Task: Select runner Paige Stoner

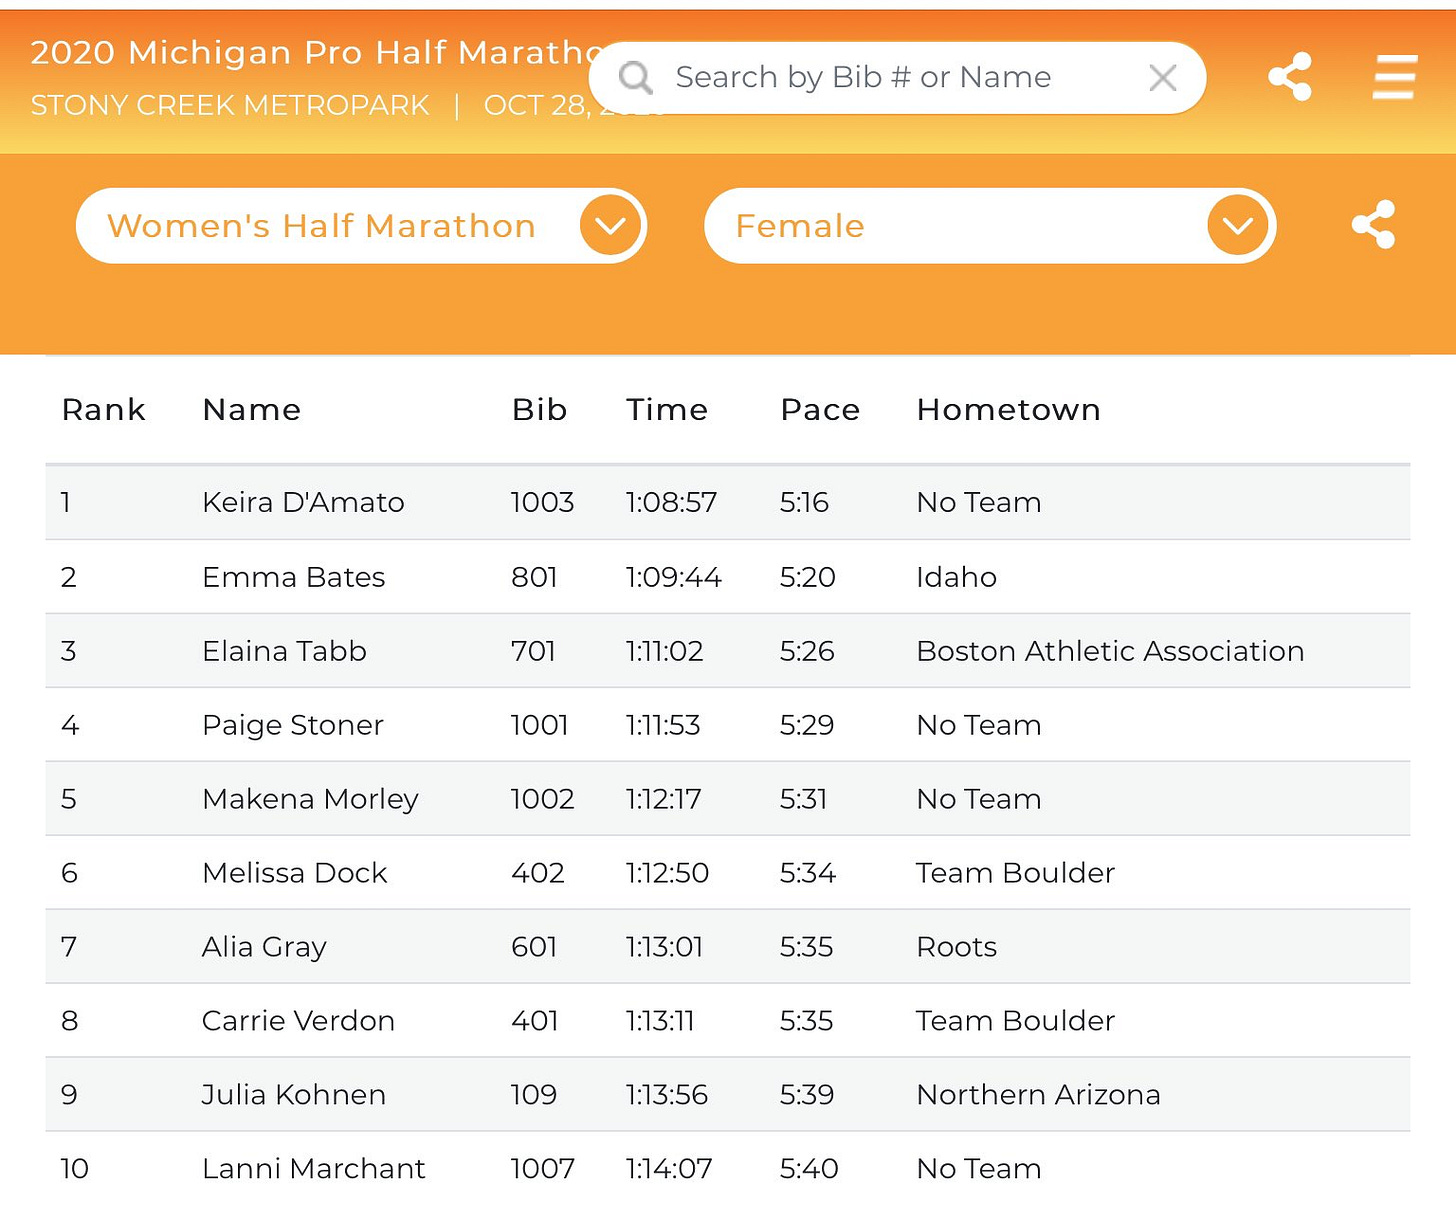Action: 293,725
